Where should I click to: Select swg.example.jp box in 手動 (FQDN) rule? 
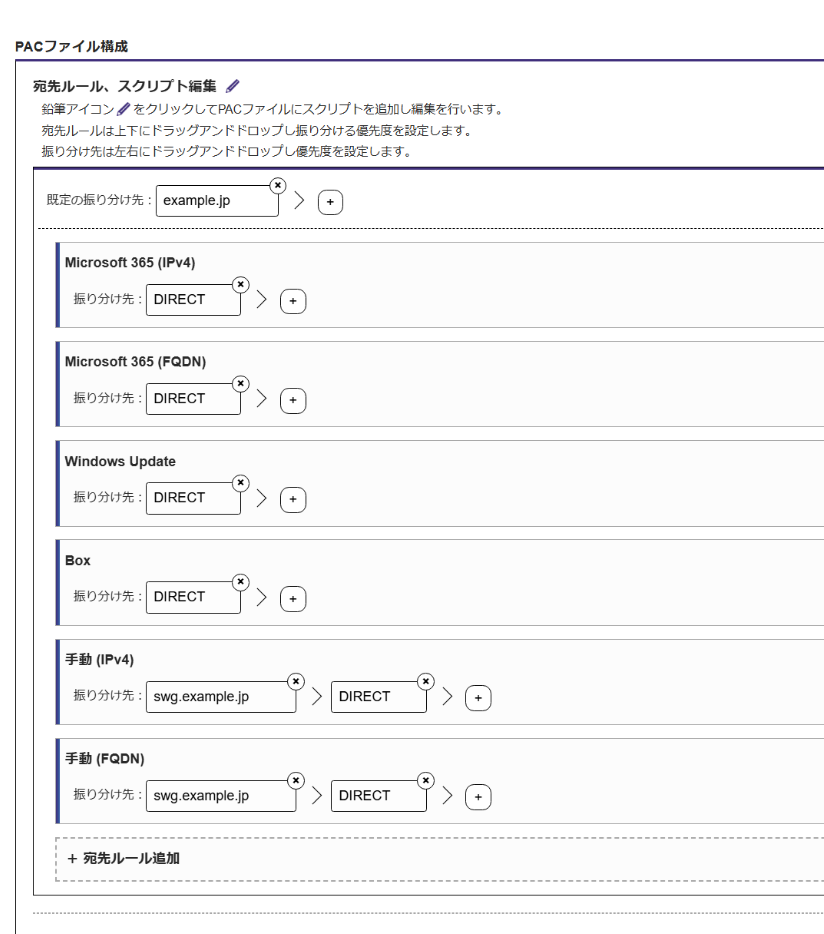tap(219, 796)
